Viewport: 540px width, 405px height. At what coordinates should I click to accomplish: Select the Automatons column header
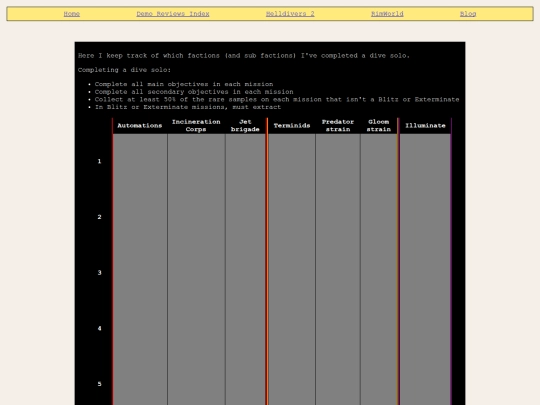(140, 126)
